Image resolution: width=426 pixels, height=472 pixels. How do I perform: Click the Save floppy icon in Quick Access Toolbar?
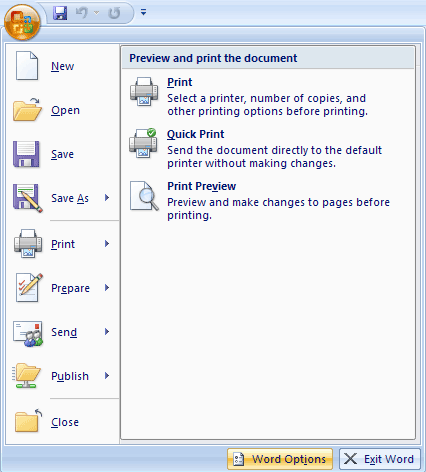[60, 13]
